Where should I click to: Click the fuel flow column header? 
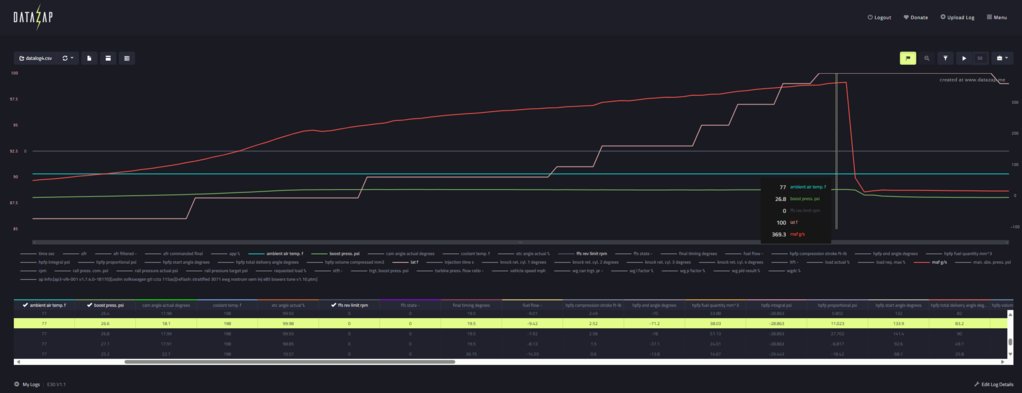533,305
